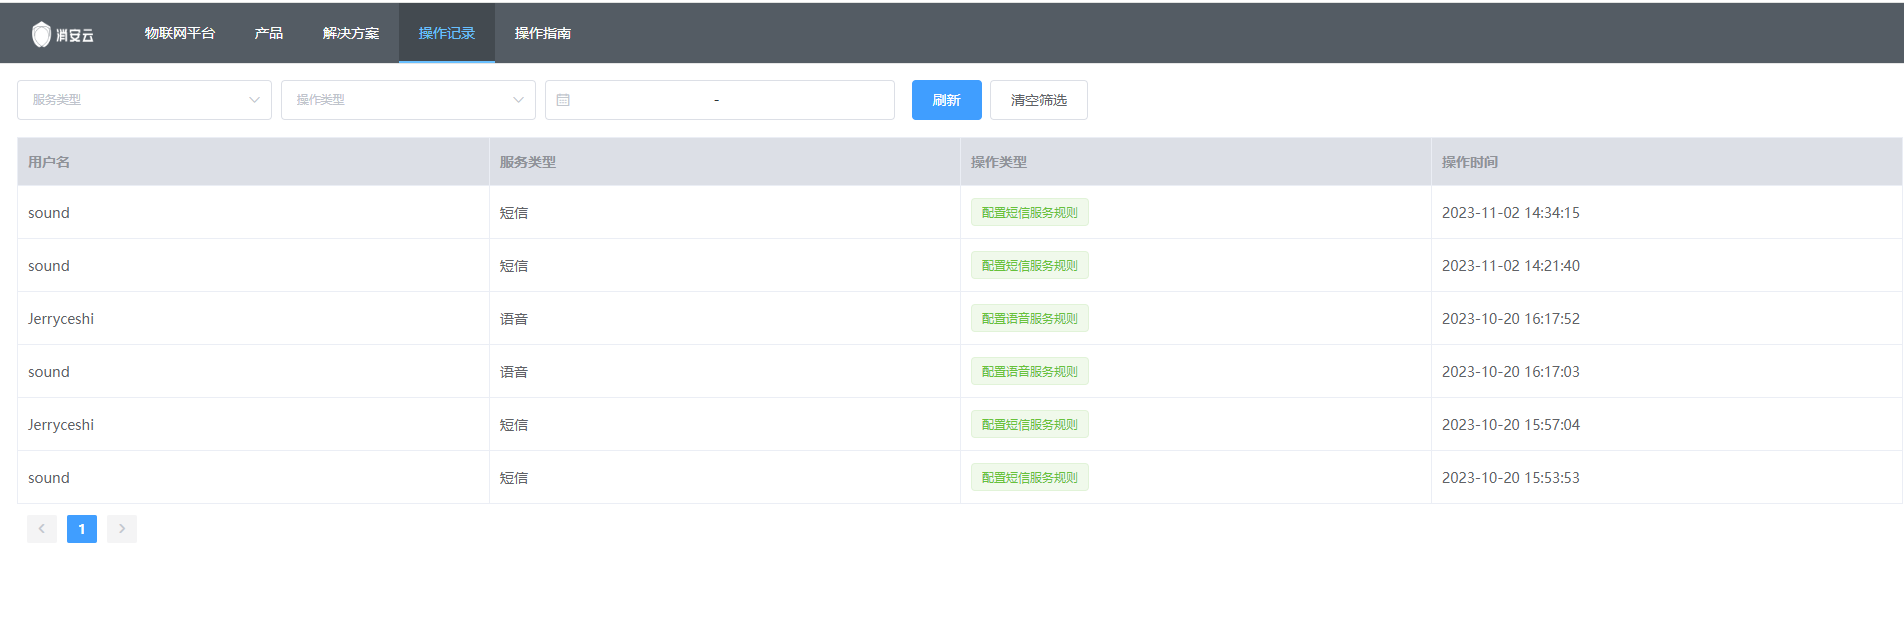Open the 操作类型 filter dropdown
This screenshot has height=617, width=1904.
(x=408, y=100)
